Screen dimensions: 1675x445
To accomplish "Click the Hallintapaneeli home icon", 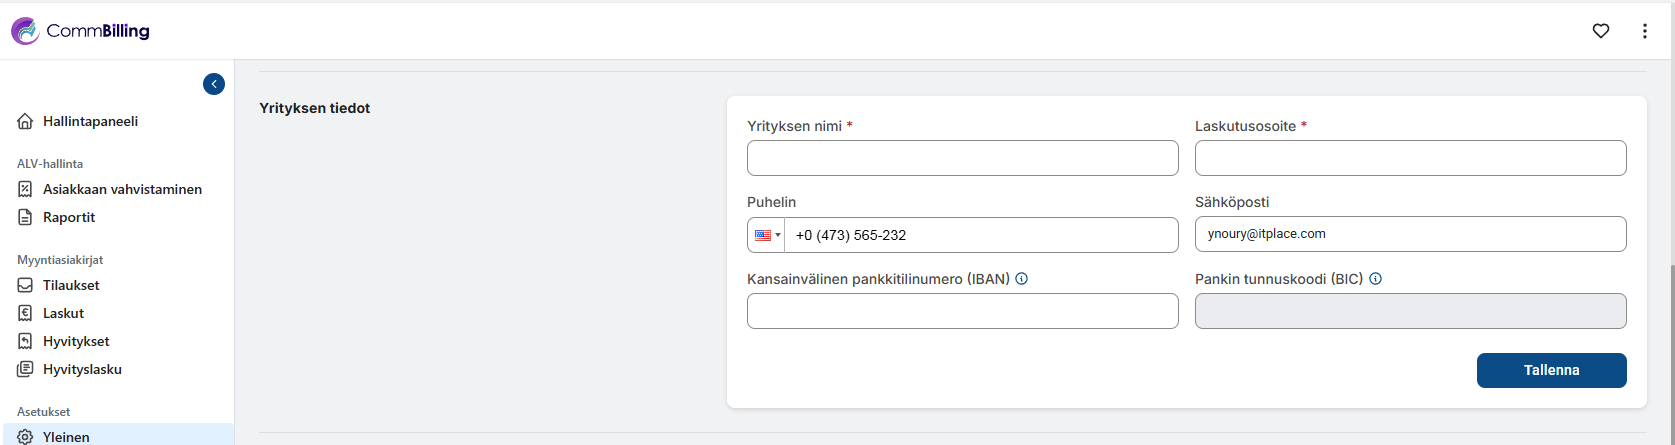I will 26,121.
